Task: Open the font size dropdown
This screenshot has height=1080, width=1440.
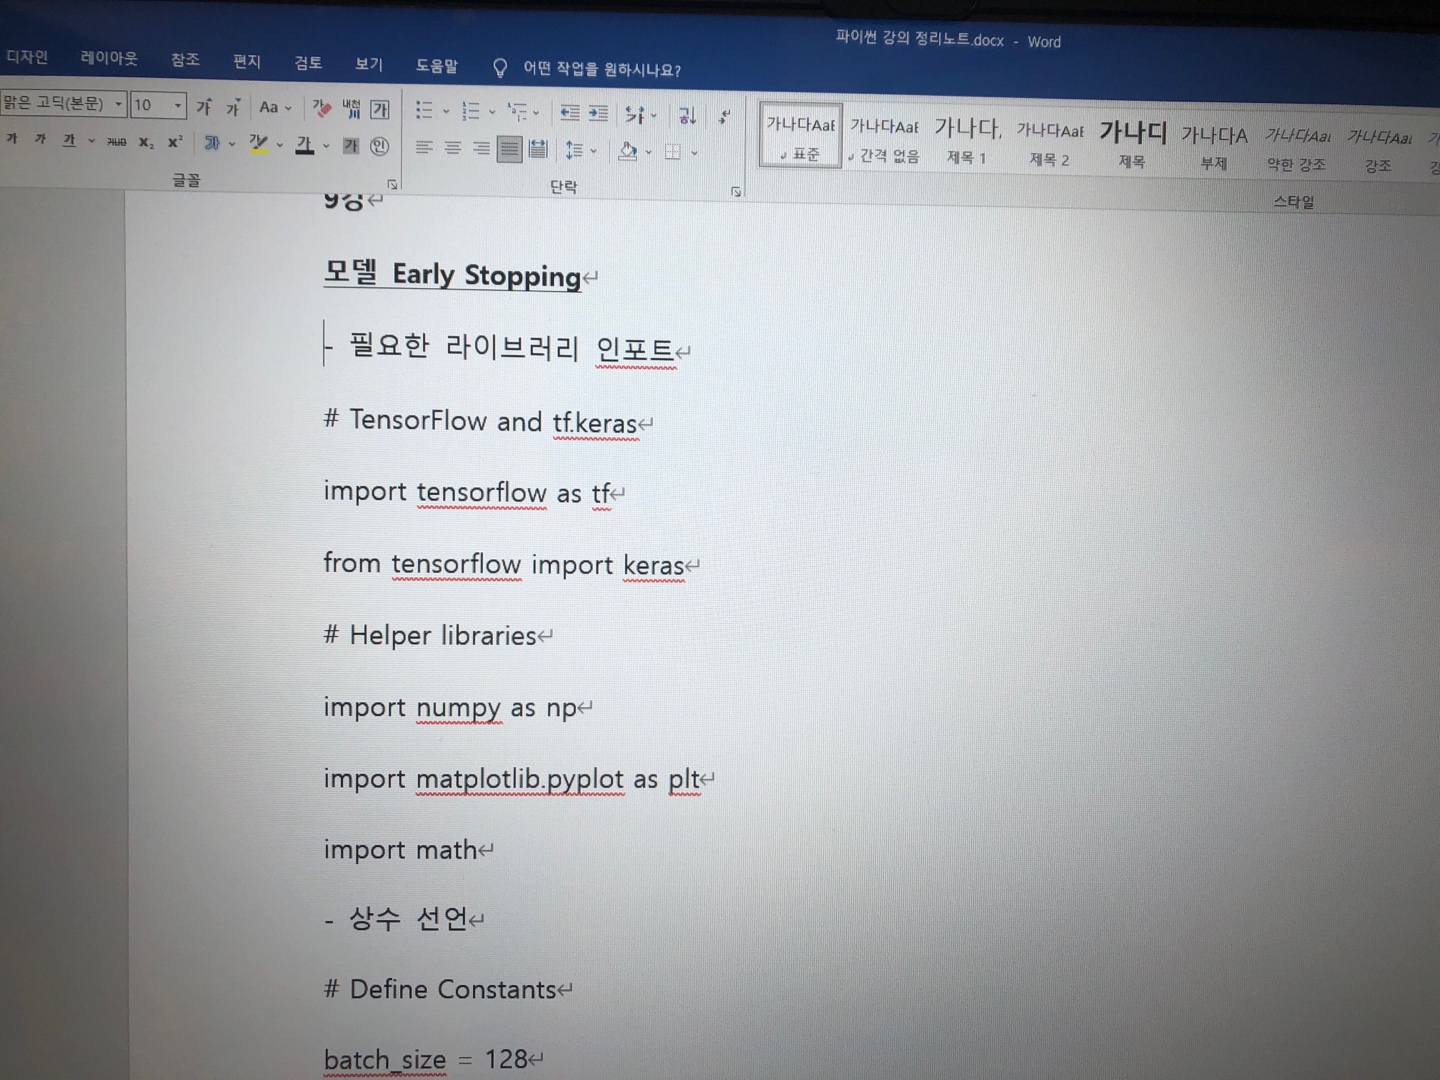Action: 178,105
